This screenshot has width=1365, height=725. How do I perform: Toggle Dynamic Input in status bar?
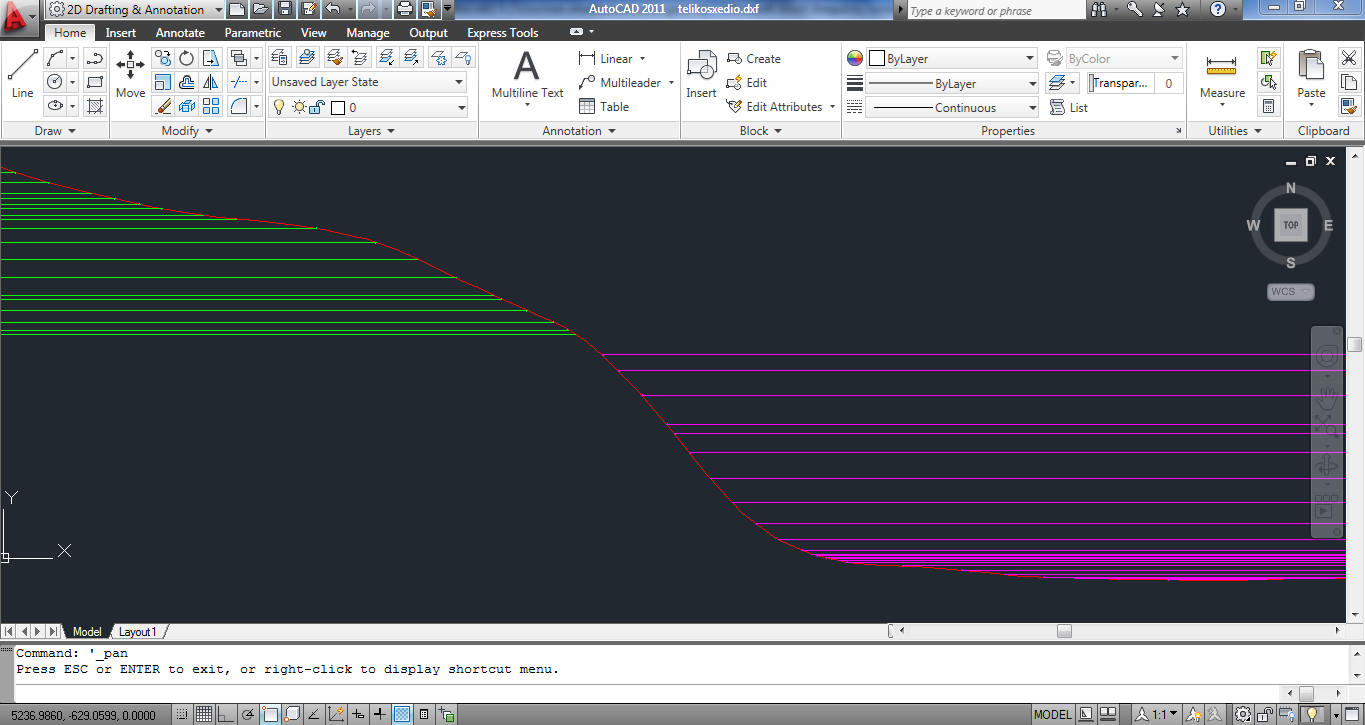(358, 714)
